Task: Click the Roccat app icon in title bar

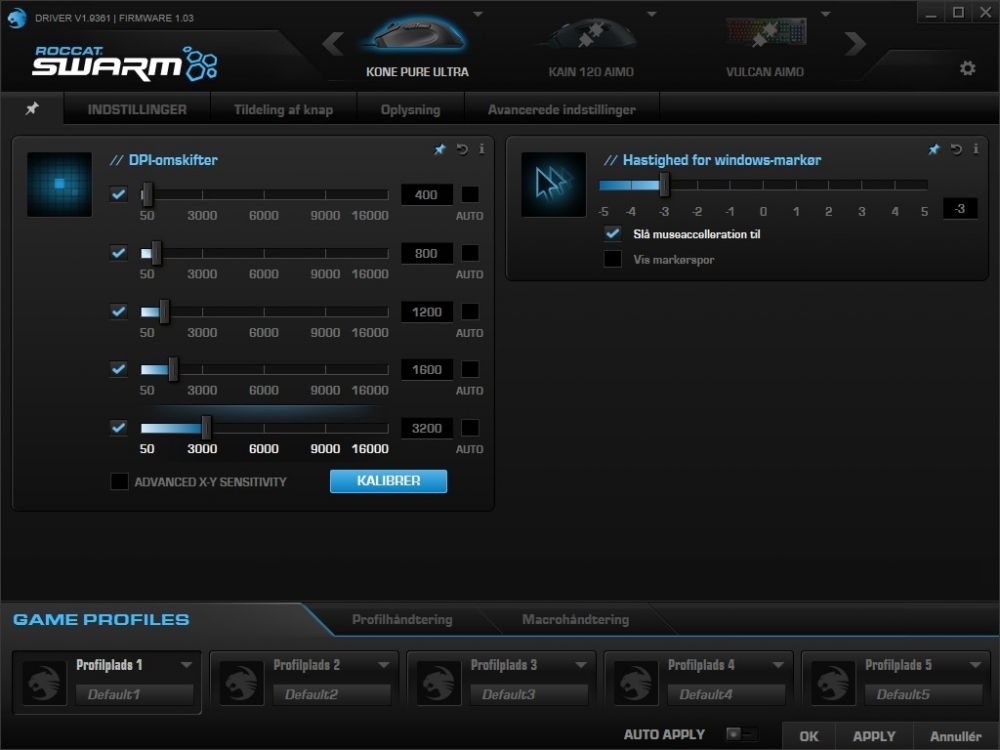Action: click(x=17, y=17)
